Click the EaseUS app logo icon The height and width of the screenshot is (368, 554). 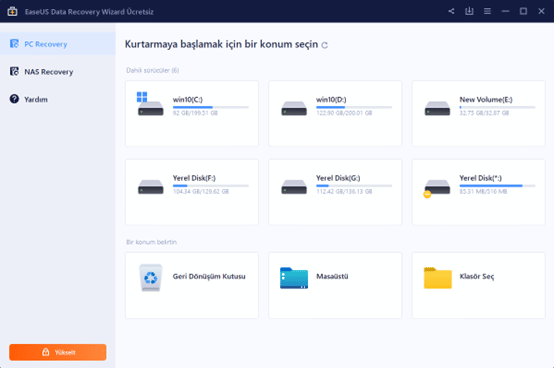point(12,11)
